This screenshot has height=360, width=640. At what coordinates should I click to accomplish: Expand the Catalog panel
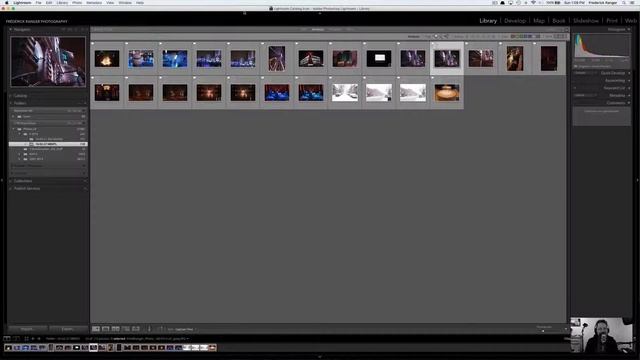point(11,96)
